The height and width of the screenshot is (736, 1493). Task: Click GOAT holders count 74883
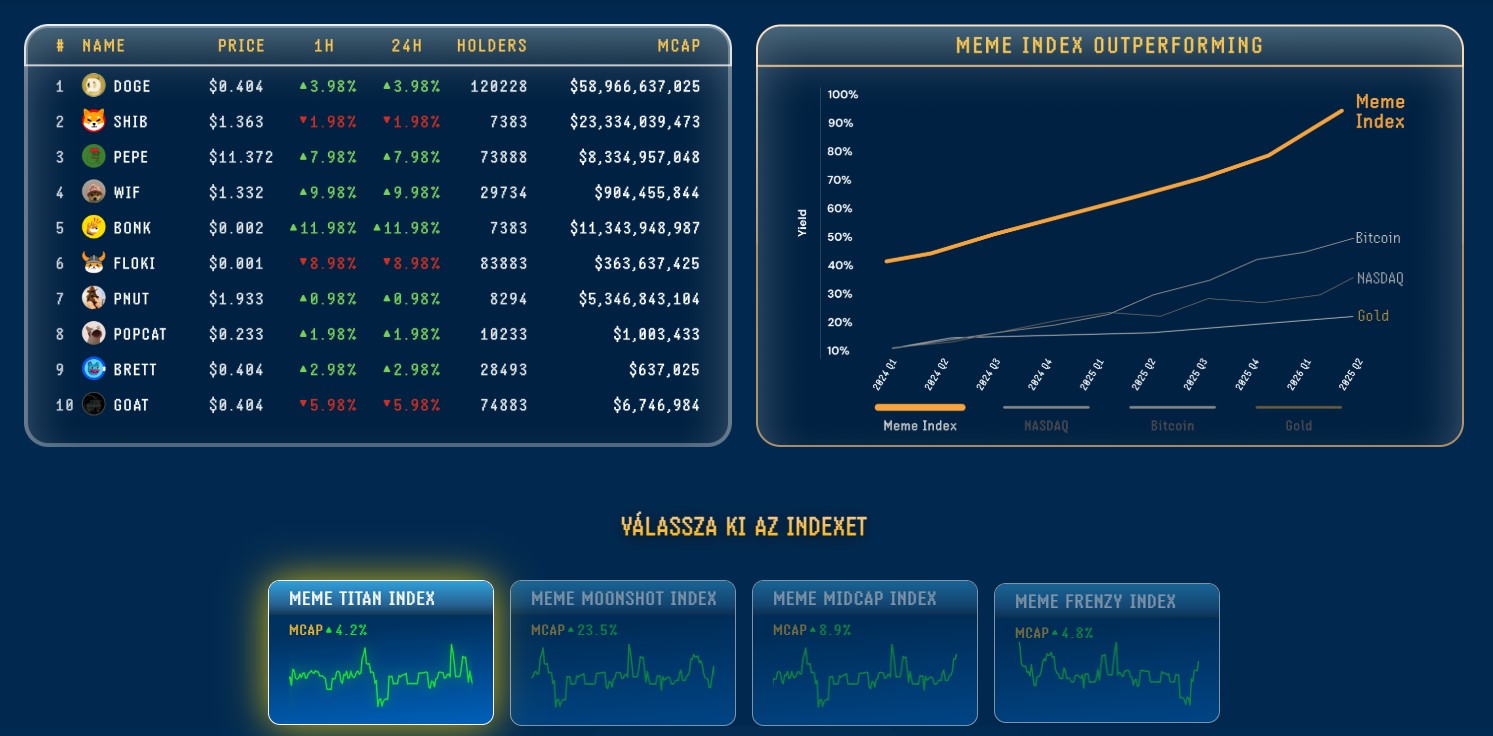(x=503, y=406)
